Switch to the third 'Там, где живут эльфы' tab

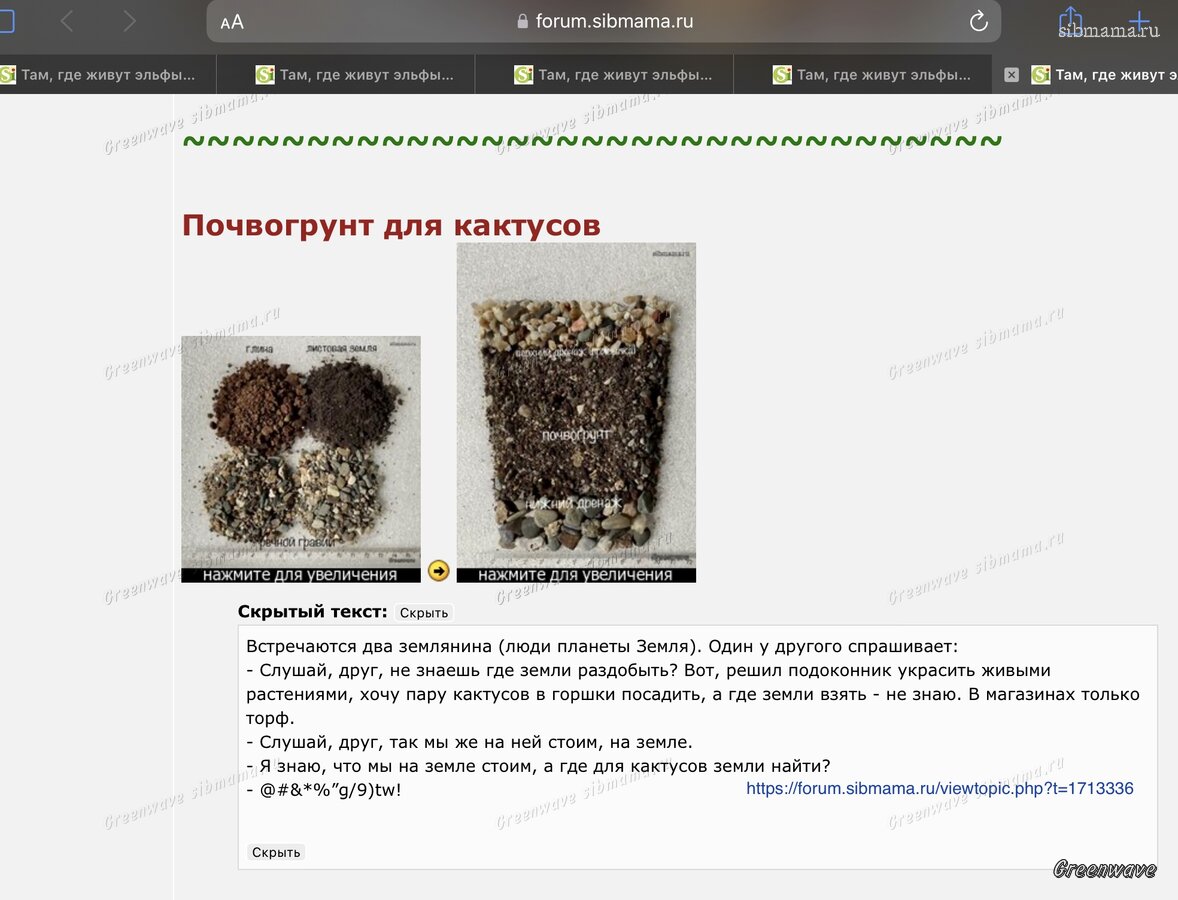point(604,74)
